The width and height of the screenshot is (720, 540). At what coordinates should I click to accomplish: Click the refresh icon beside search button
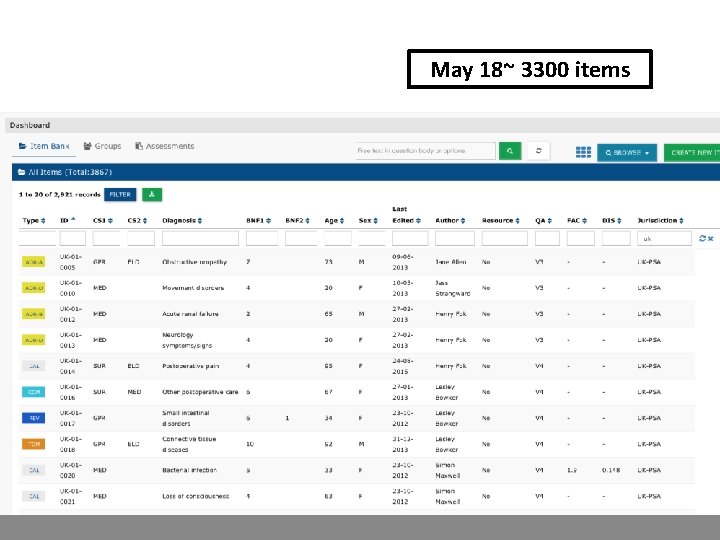pyautogui.click(x=539, y=151)
